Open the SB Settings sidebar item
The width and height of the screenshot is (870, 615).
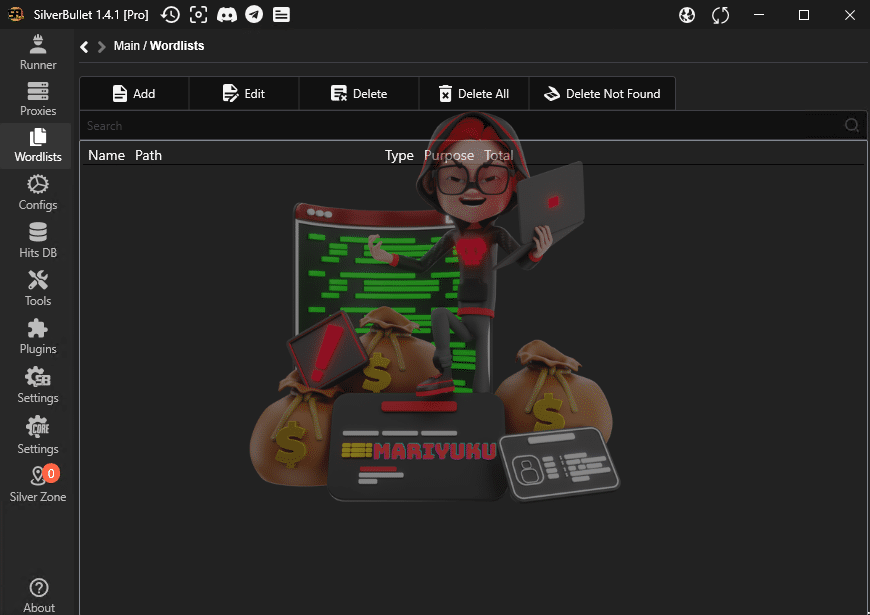[38, 384]
